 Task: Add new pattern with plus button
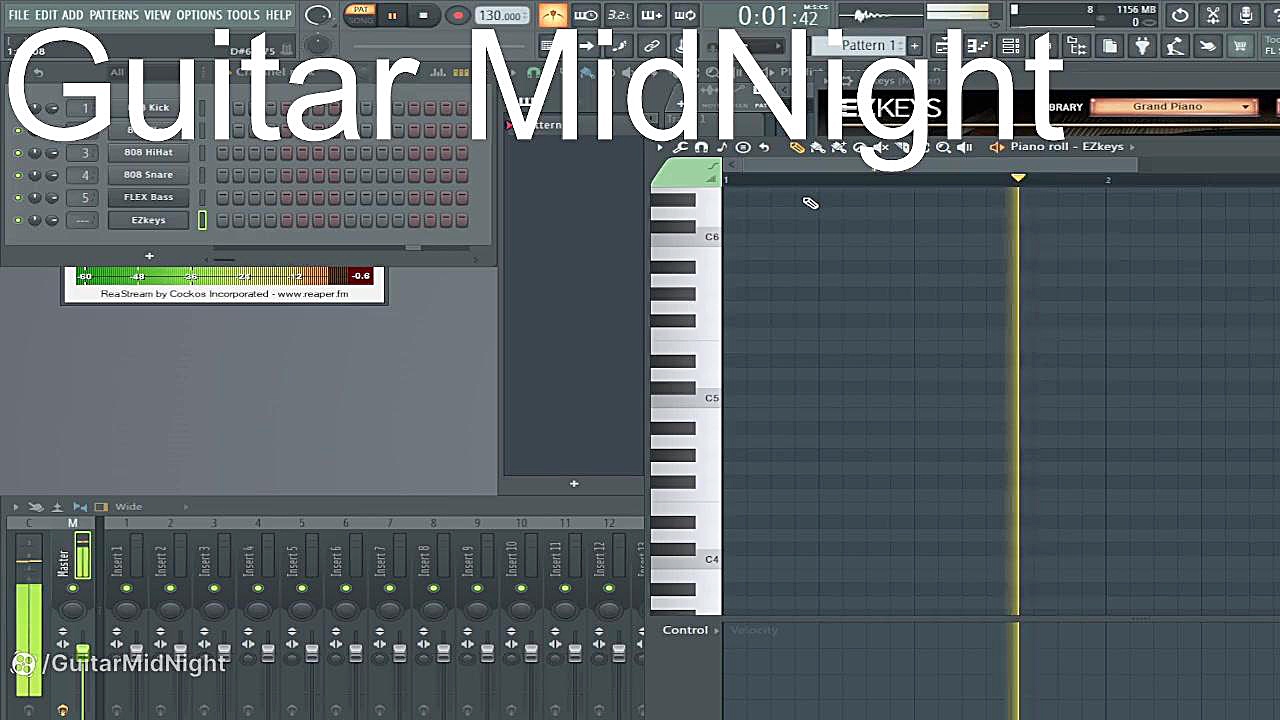[x=914, y=46]
